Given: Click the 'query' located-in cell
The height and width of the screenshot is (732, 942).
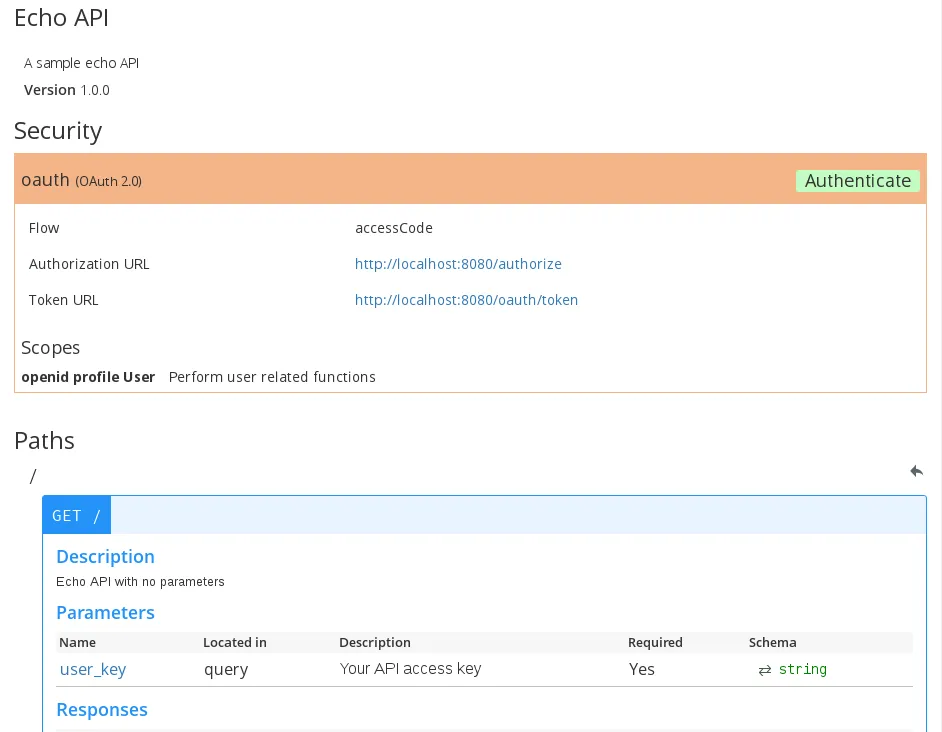Looking at the screenshot, I should pos(226,669).
